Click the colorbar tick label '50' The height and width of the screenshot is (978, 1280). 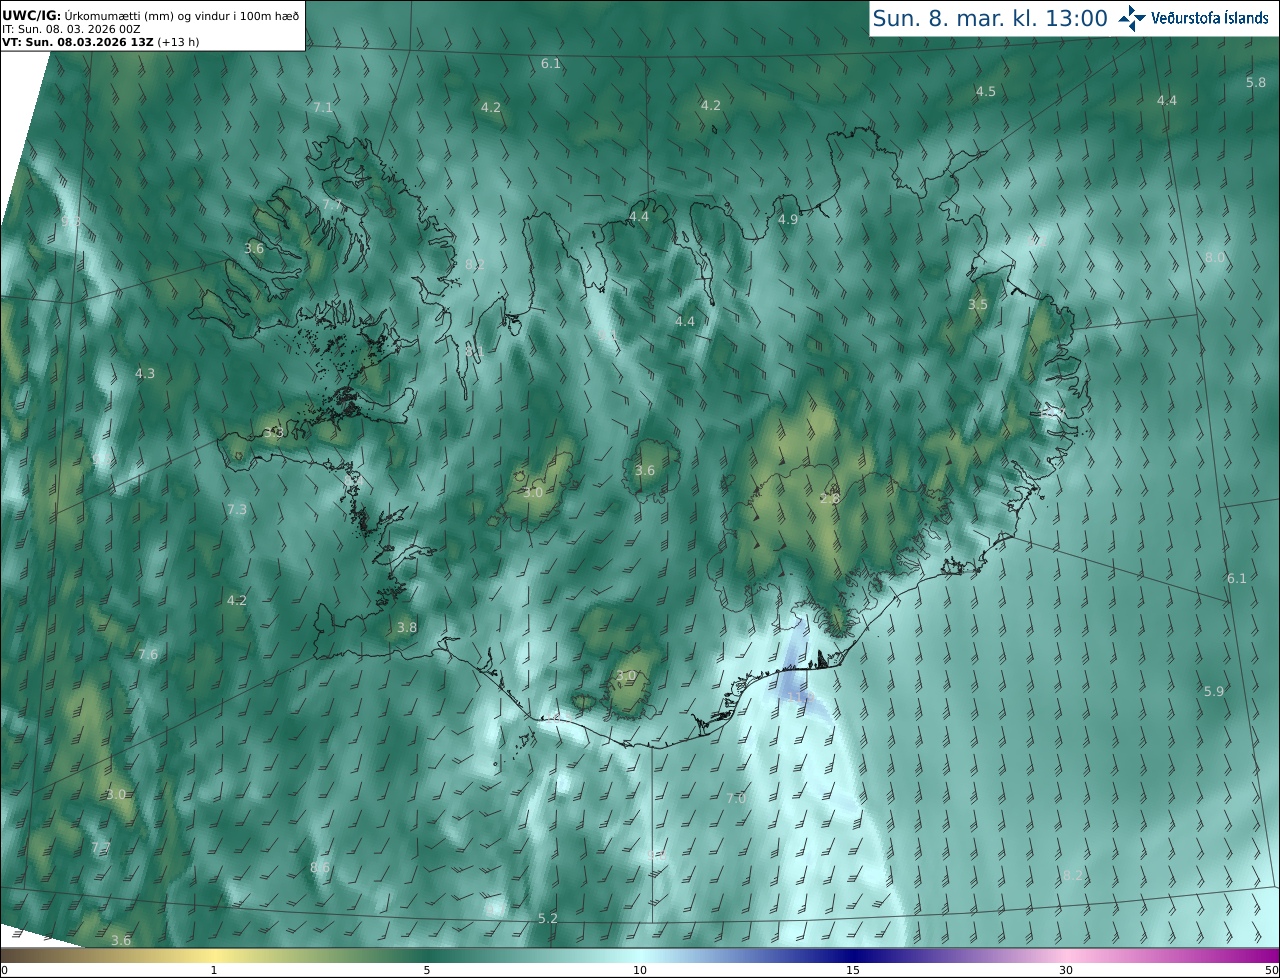[1271, 970]
